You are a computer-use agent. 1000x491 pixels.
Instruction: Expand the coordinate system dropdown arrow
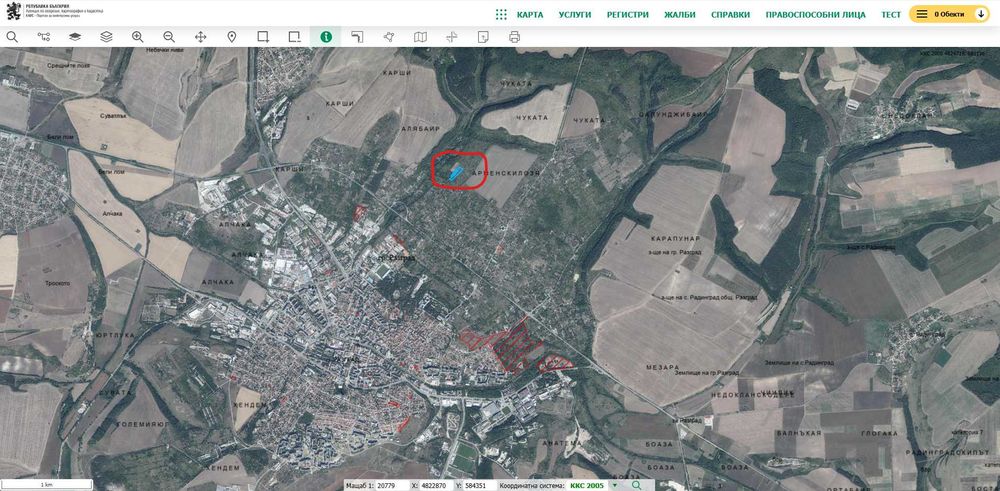pos(615,485)
